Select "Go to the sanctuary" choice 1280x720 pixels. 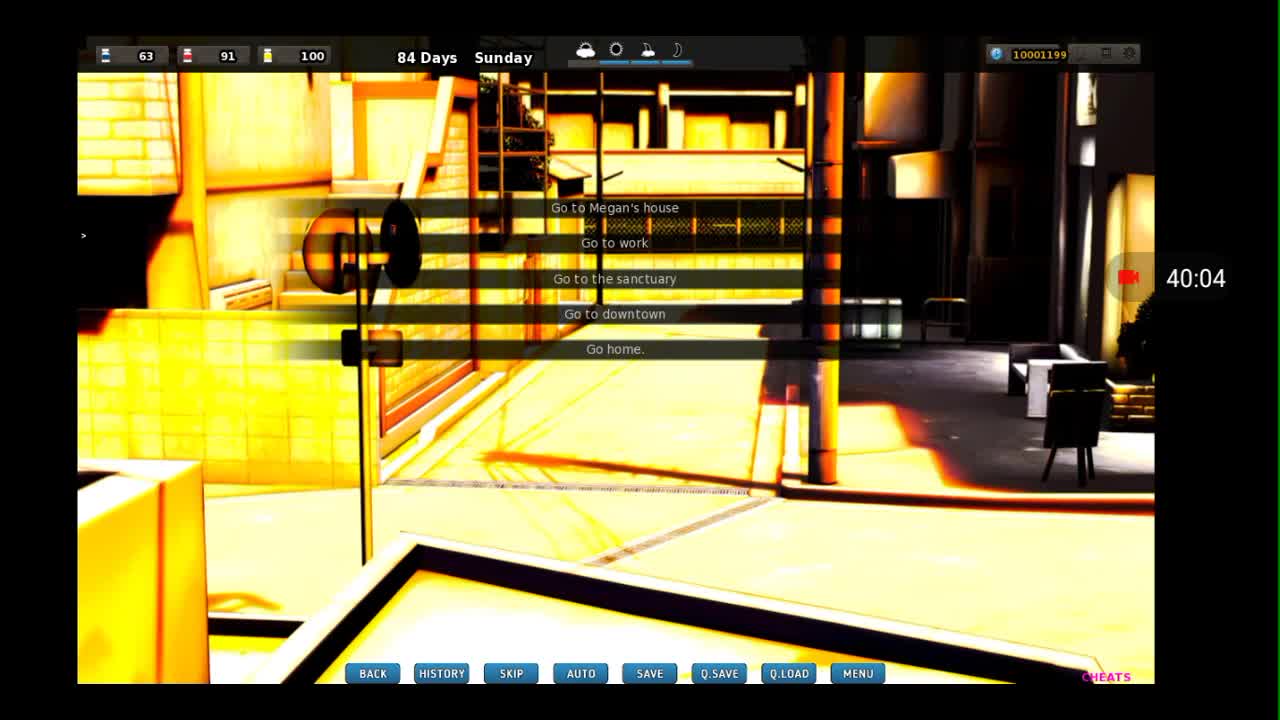tap(615, 279)
